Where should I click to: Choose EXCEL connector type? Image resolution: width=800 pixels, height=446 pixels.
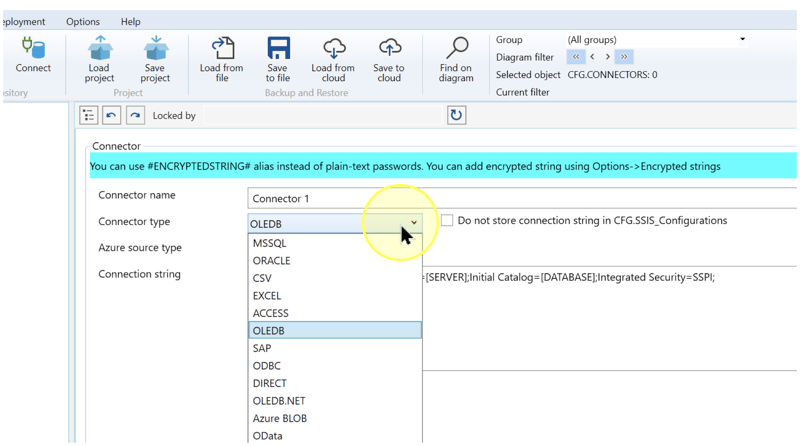click(x=335, y=296)
